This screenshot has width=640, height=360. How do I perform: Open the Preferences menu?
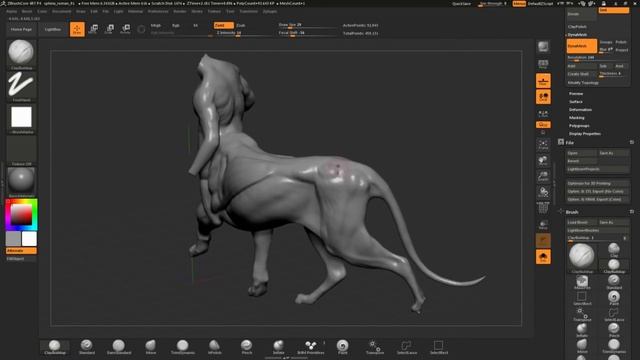(x=158, y=11)
